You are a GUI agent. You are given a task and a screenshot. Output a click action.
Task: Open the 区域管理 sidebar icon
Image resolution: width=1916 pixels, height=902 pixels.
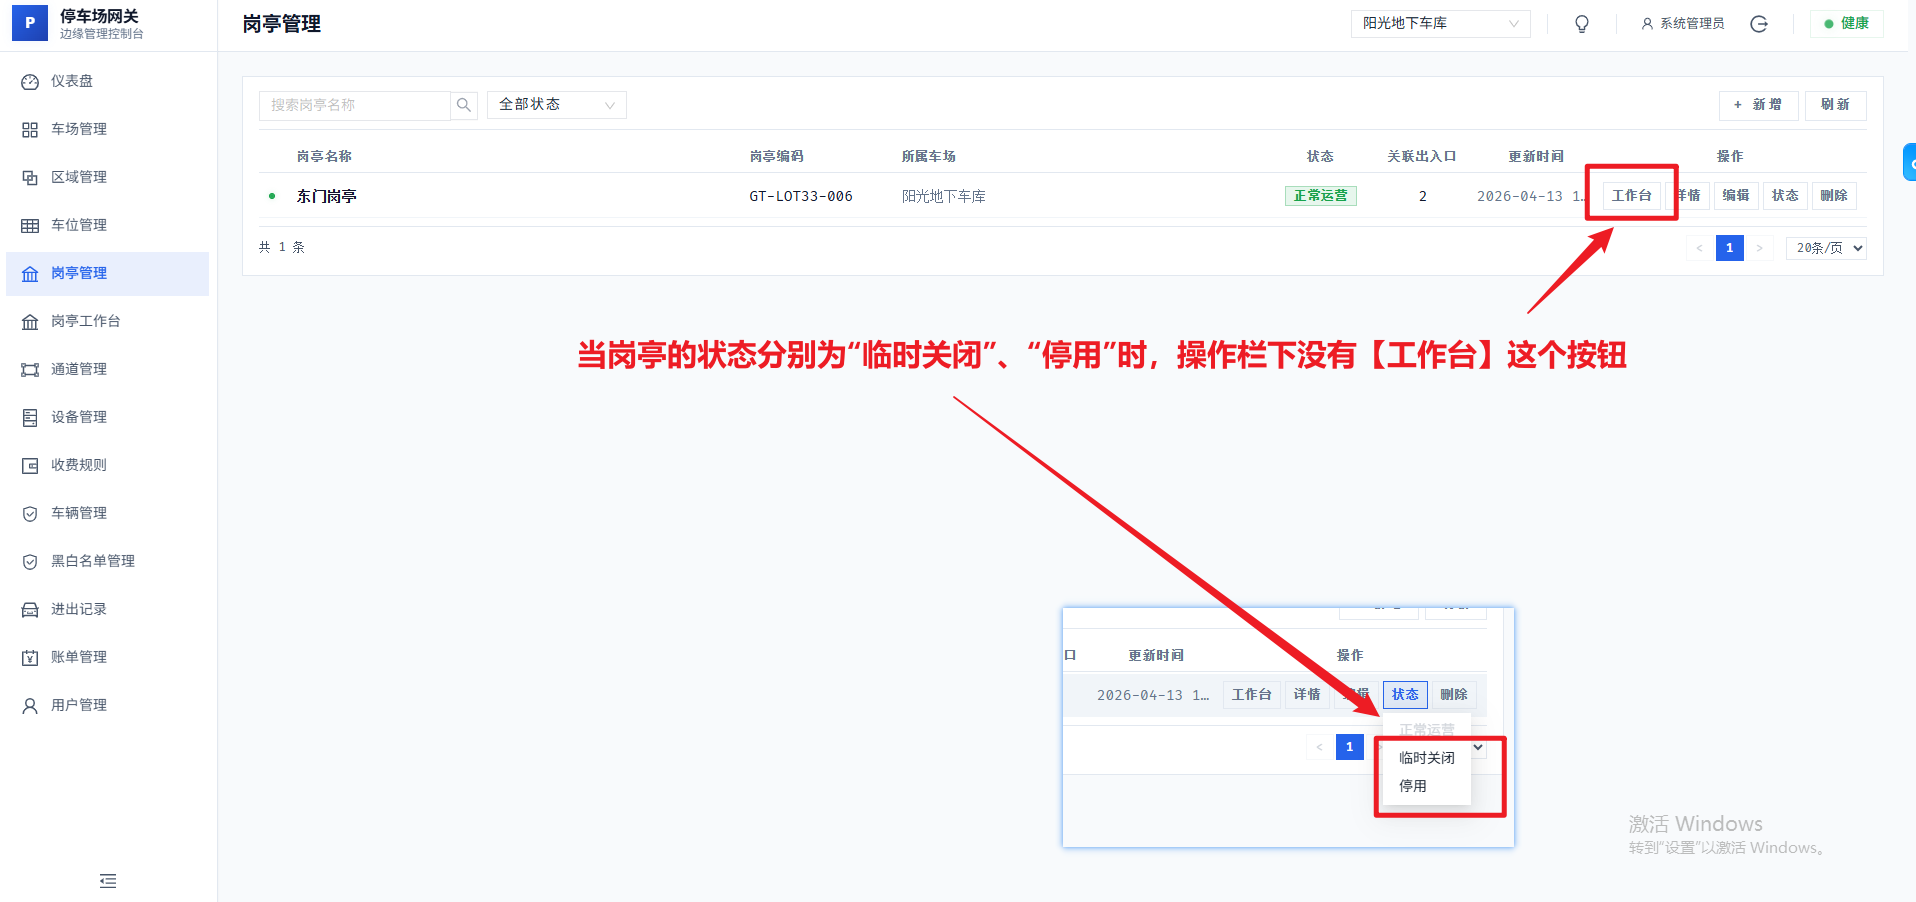[30, 177]
